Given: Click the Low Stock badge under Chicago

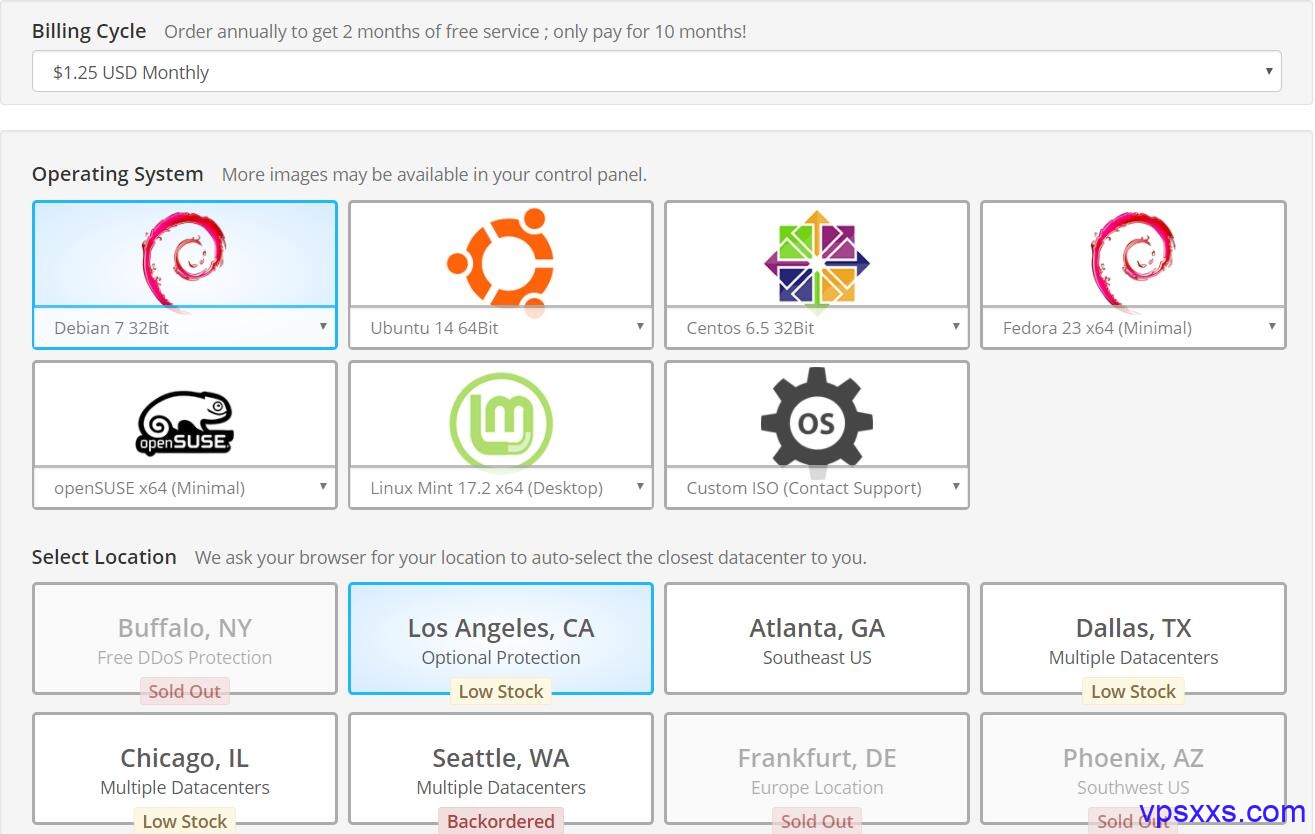Looking at the screenshot, I should point(185,821).
